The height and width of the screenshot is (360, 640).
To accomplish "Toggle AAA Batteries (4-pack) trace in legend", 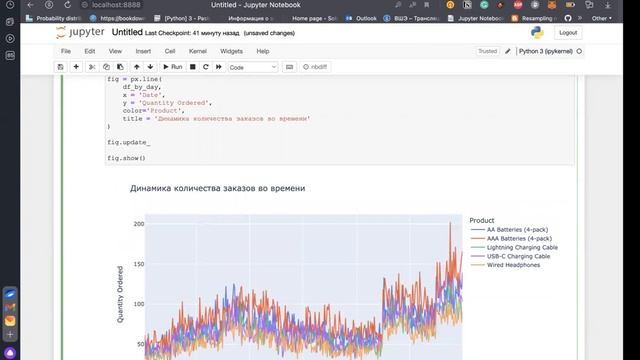I will 511,238.
